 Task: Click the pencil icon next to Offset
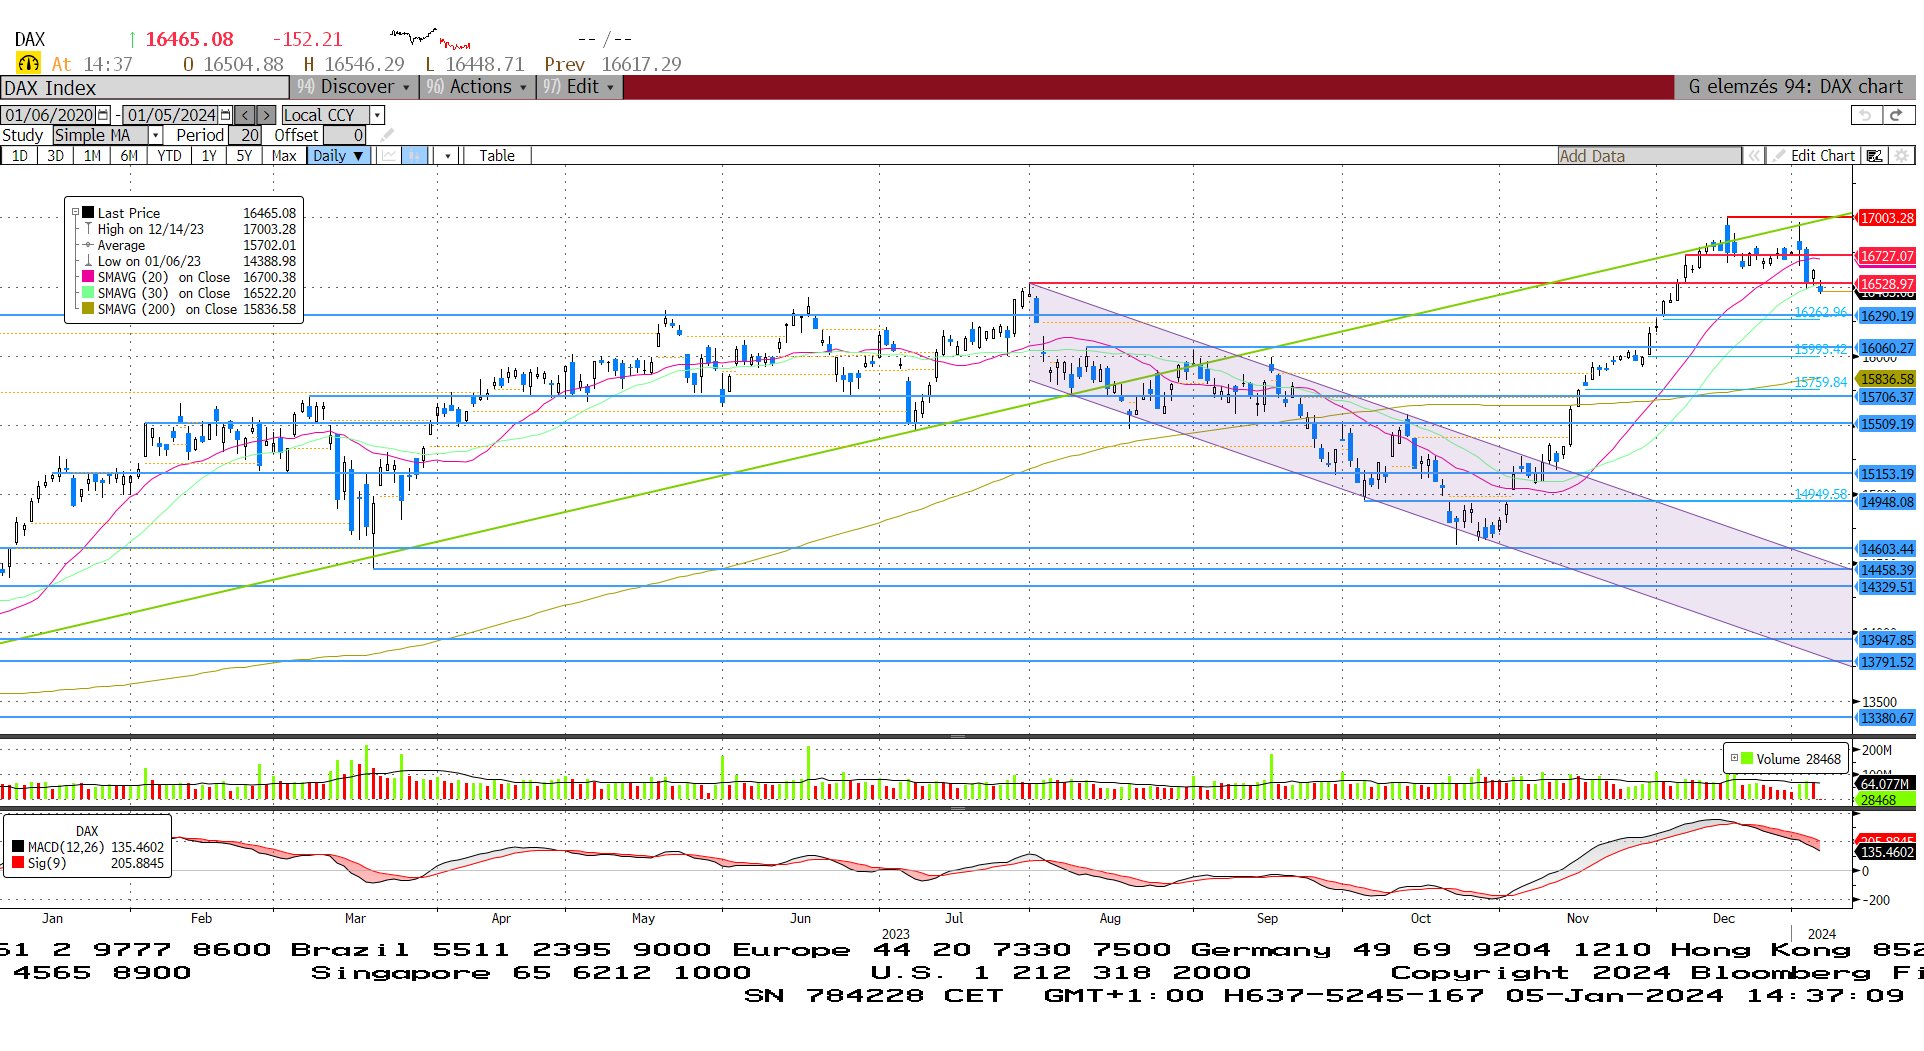[x=387, y=135]
